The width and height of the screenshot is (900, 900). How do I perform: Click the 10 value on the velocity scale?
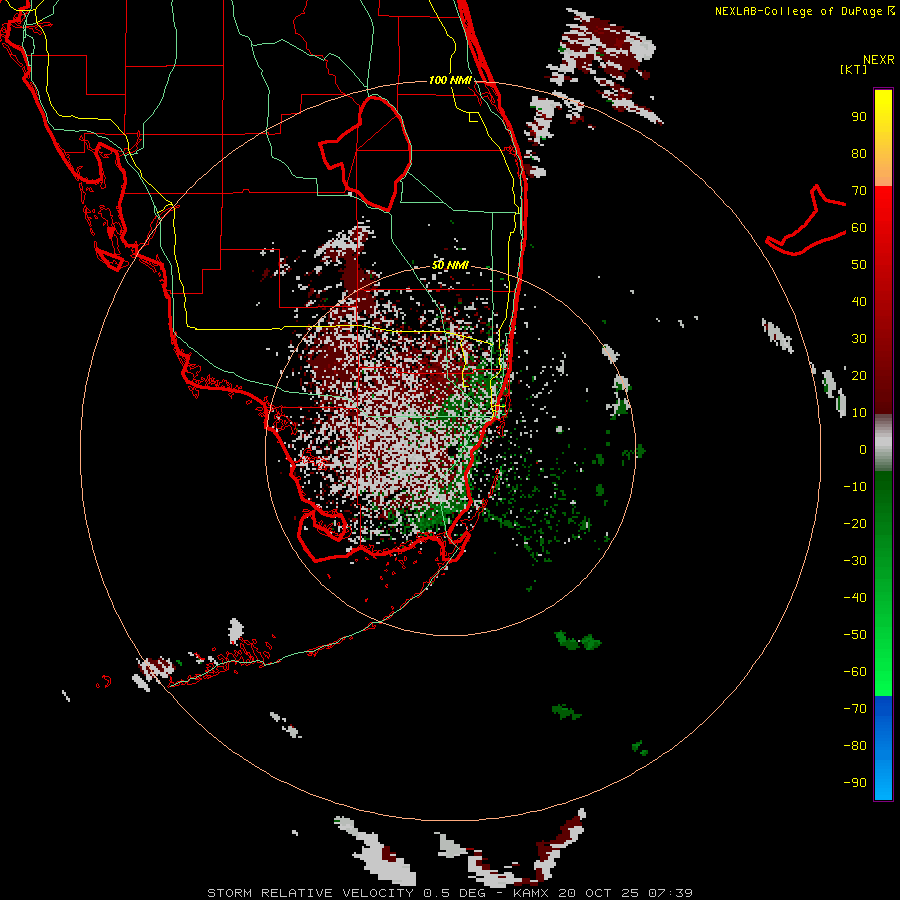[x=859, y=413]
